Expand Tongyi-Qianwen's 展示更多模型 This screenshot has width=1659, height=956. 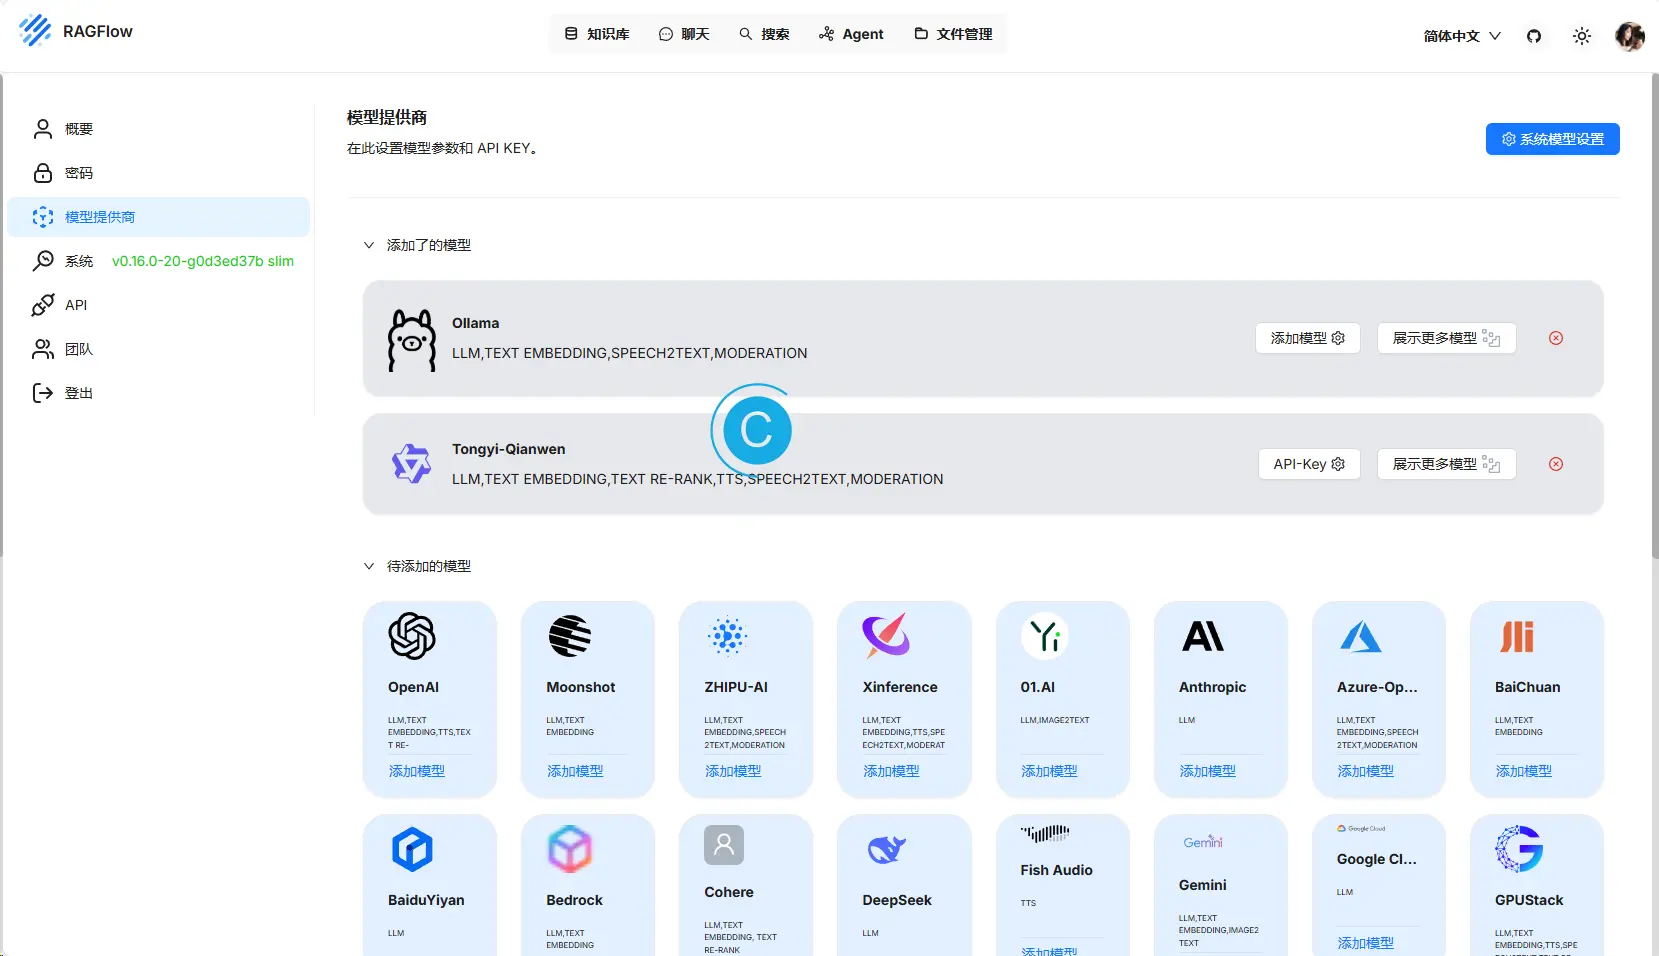[x=1446, y=464]
